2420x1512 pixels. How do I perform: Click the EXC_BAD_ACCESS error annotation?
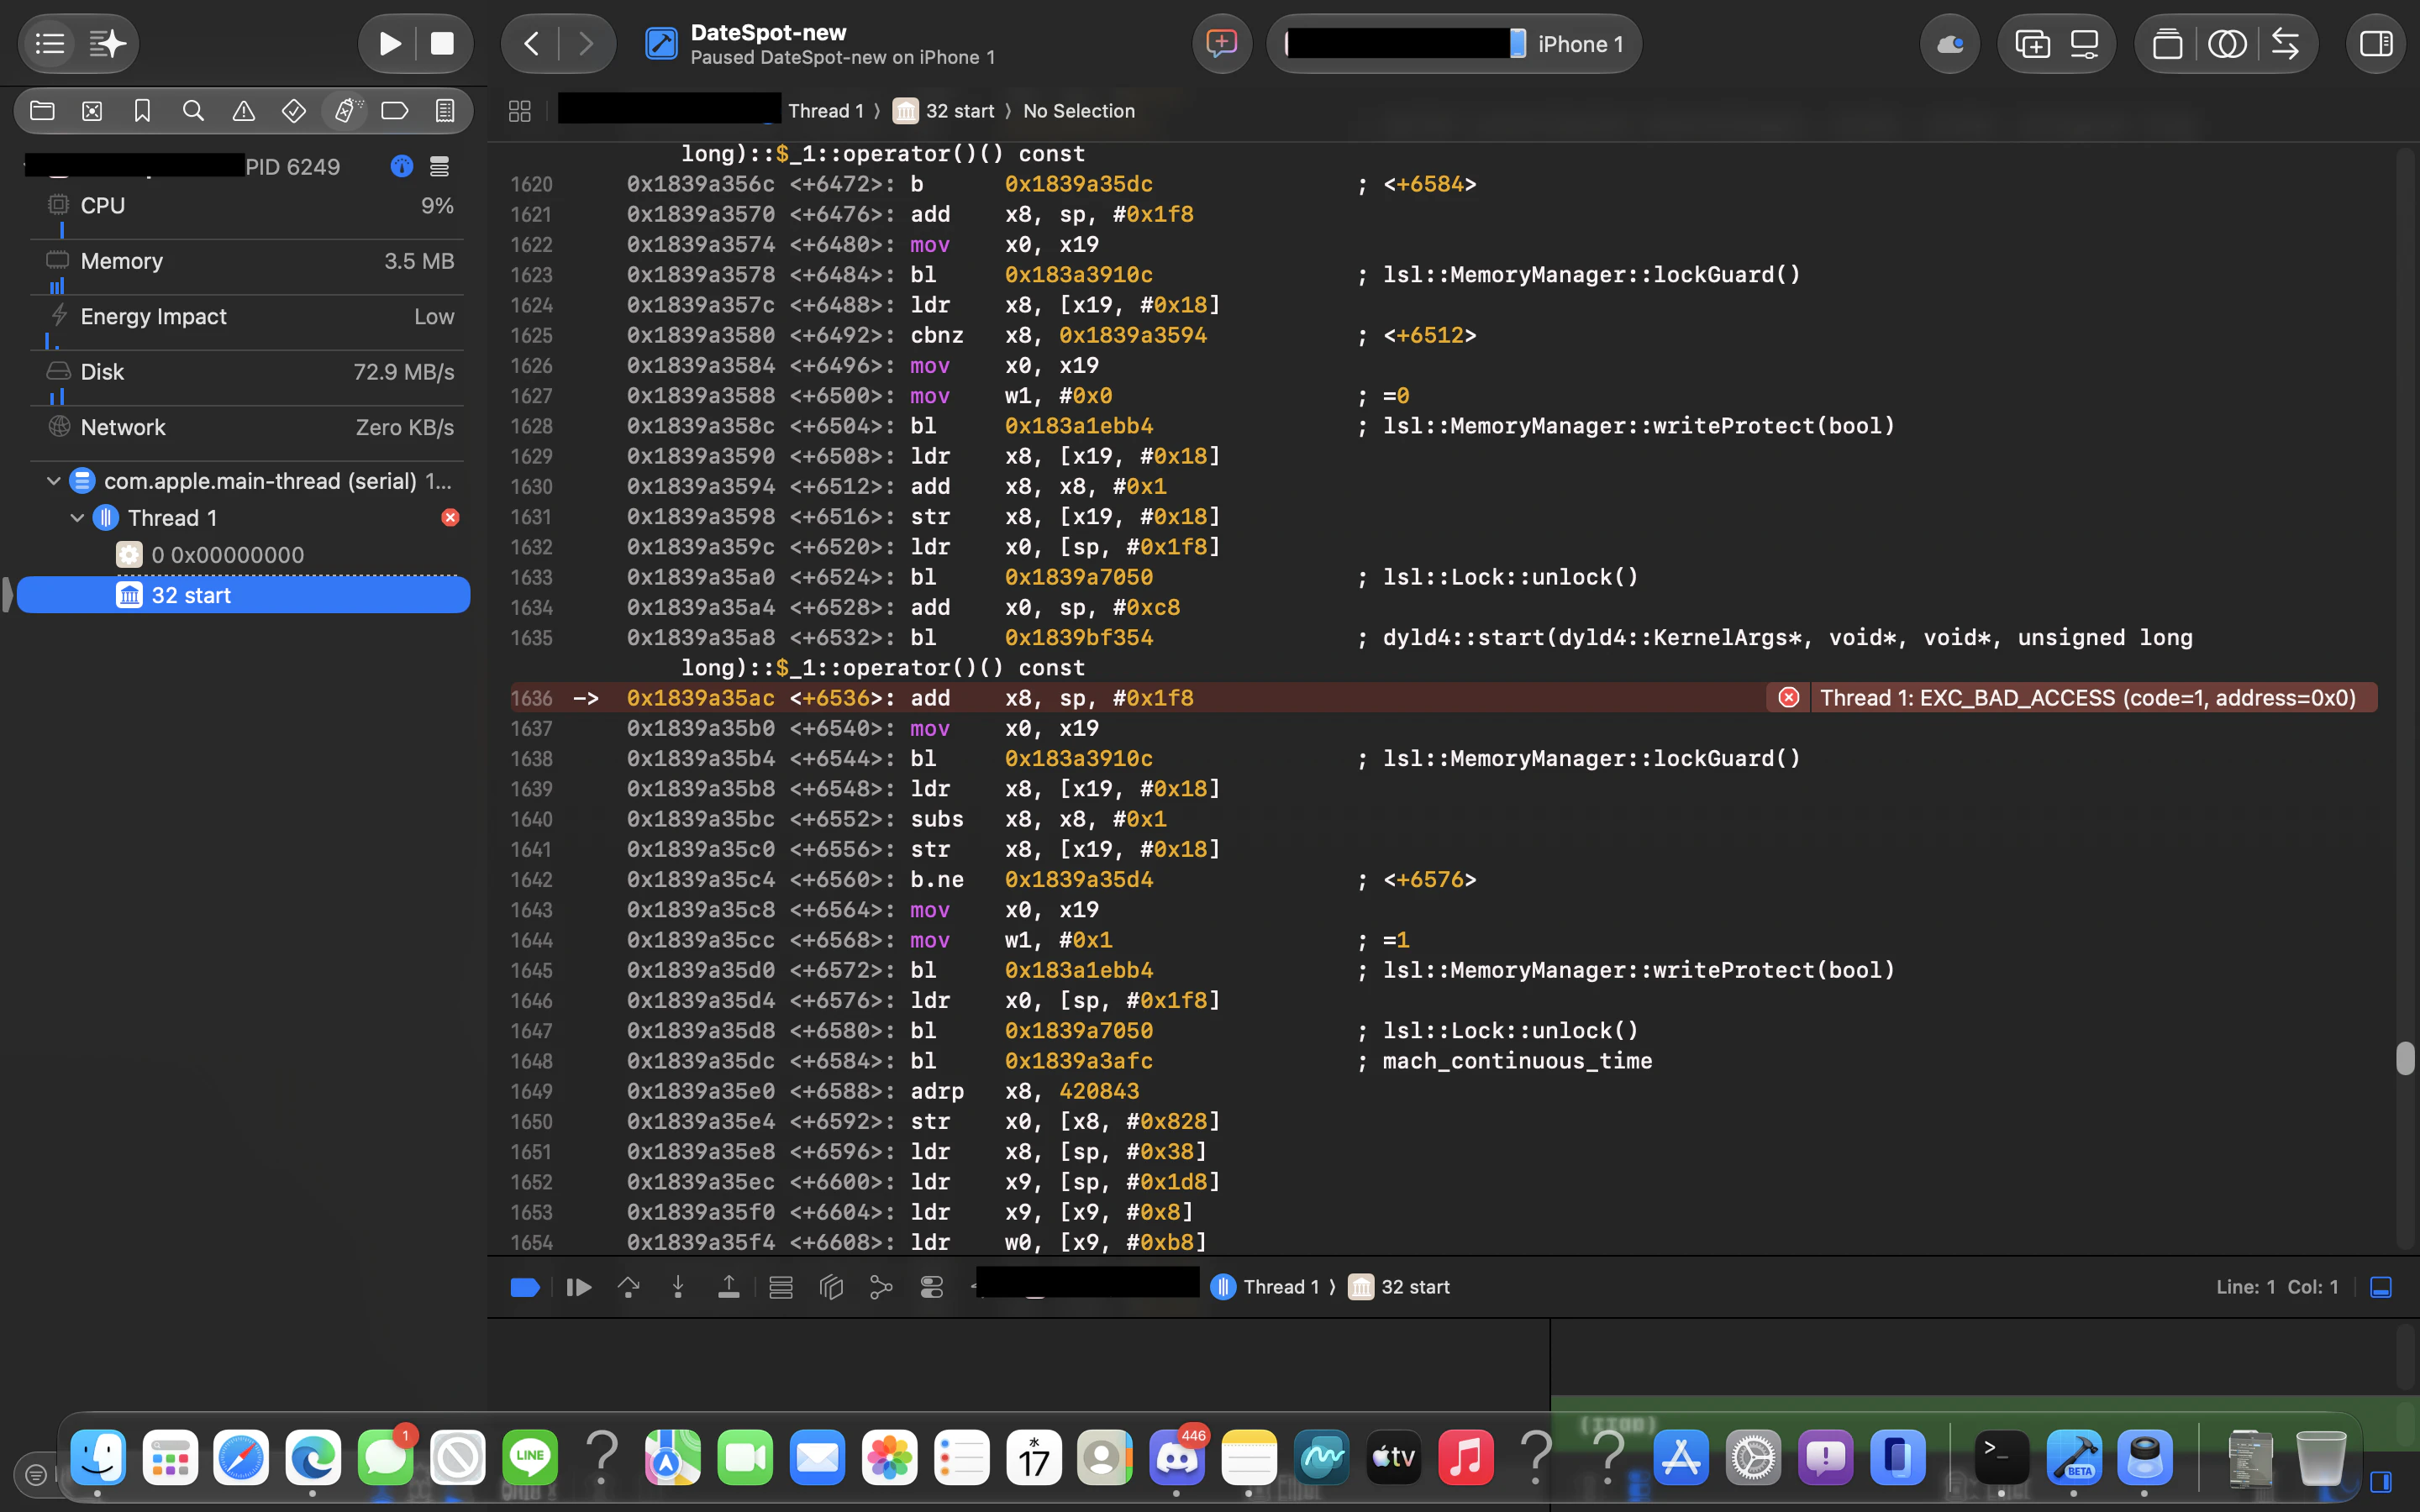click(x=2072, y=698)
